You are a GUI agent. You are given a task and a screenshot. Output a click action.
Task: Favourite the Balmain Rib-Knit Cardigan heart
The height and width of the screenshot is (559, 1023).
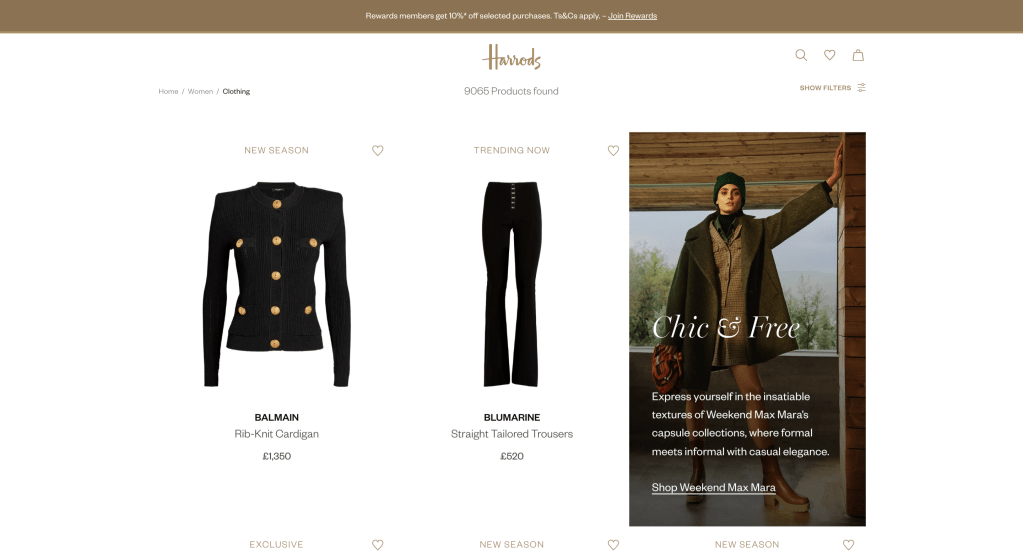tap(378, 151)
